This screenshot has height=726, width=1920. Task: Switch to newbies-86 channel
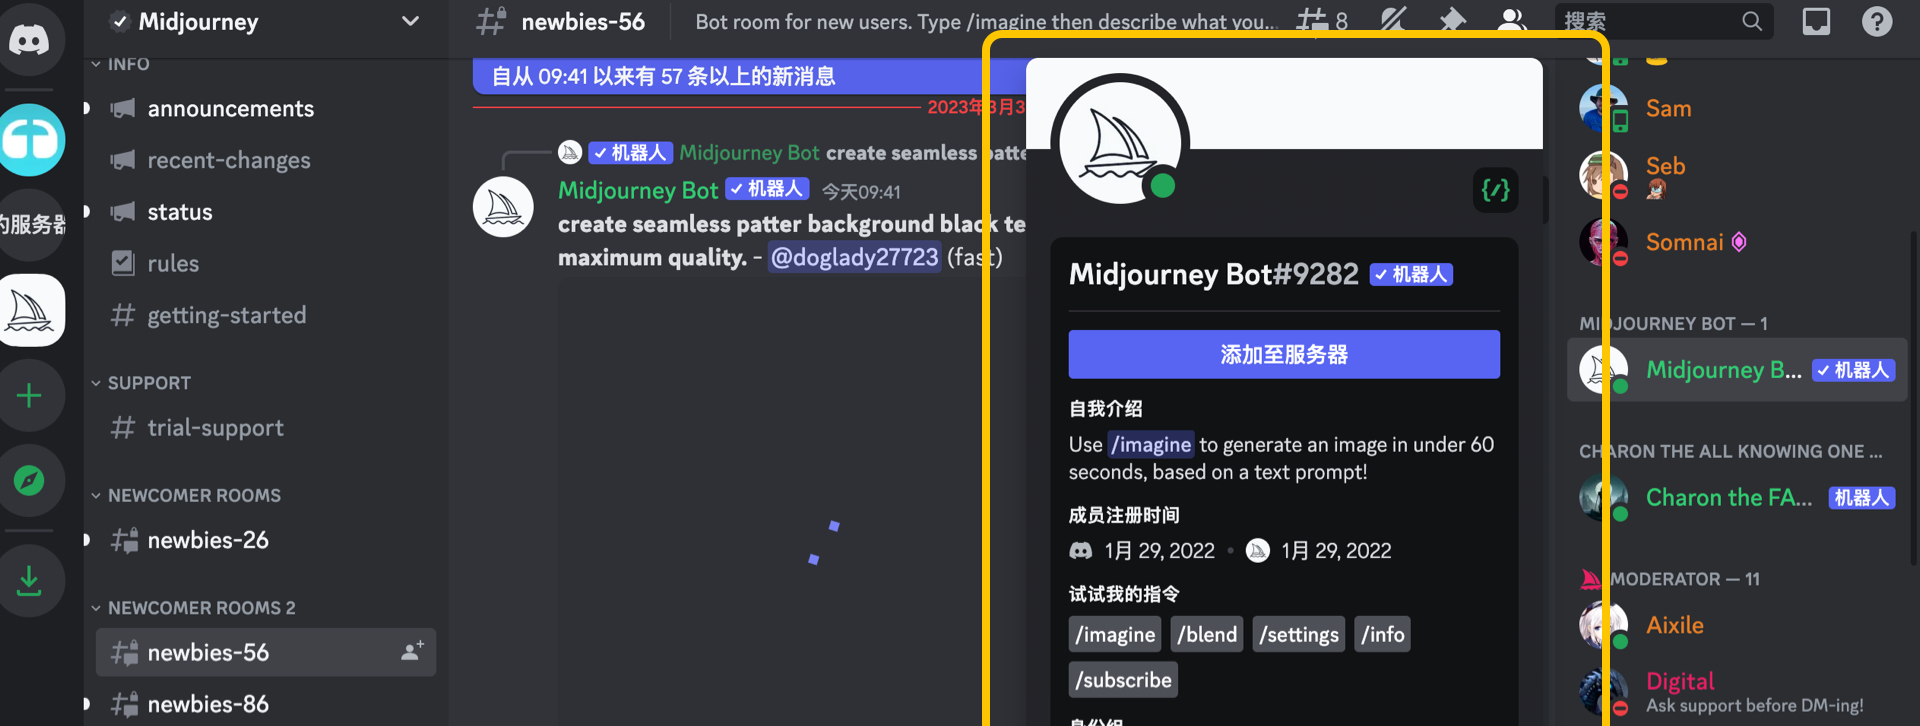[x=266, y=704]
